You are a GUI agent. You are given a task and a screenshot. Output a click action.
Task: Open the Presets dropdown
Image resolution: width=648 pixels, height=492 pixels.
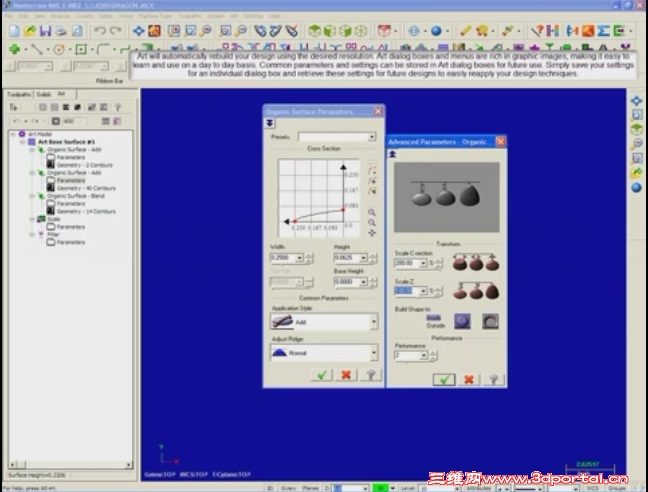[372, 137]
